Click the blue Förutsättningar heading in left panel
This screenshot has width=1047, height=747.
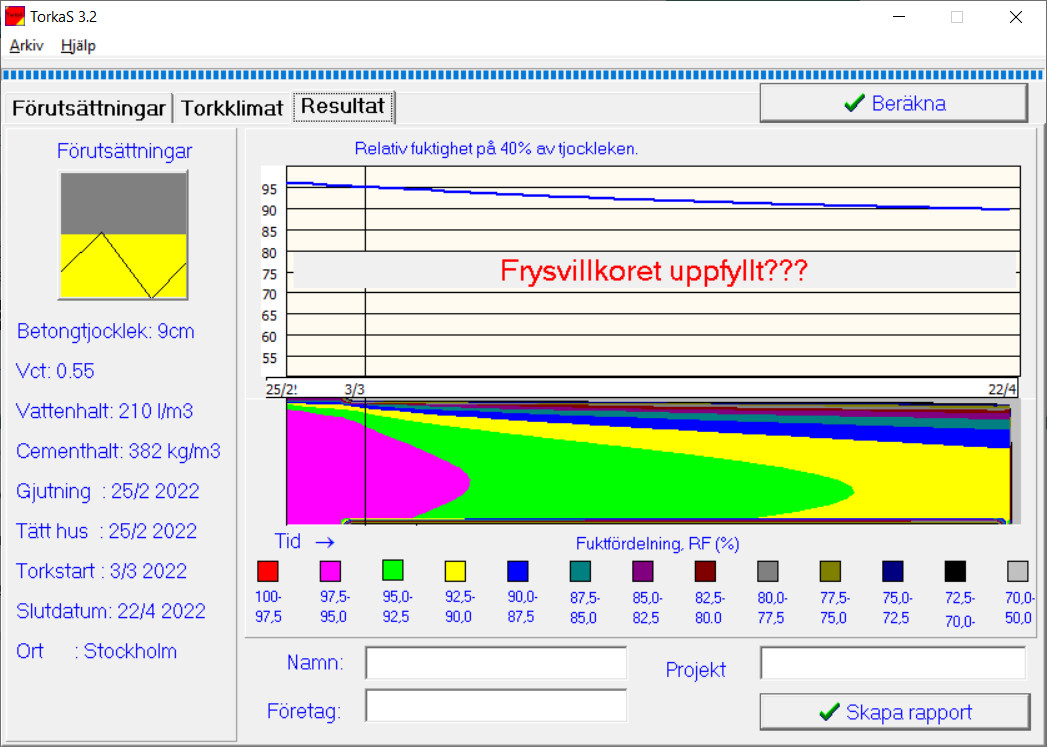pyautogui.click(x=124, y=151)
